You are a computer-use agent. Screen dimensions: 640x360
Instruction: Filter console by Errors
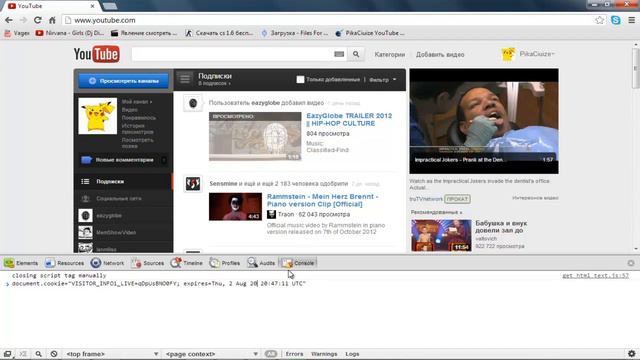pos(294,354)
